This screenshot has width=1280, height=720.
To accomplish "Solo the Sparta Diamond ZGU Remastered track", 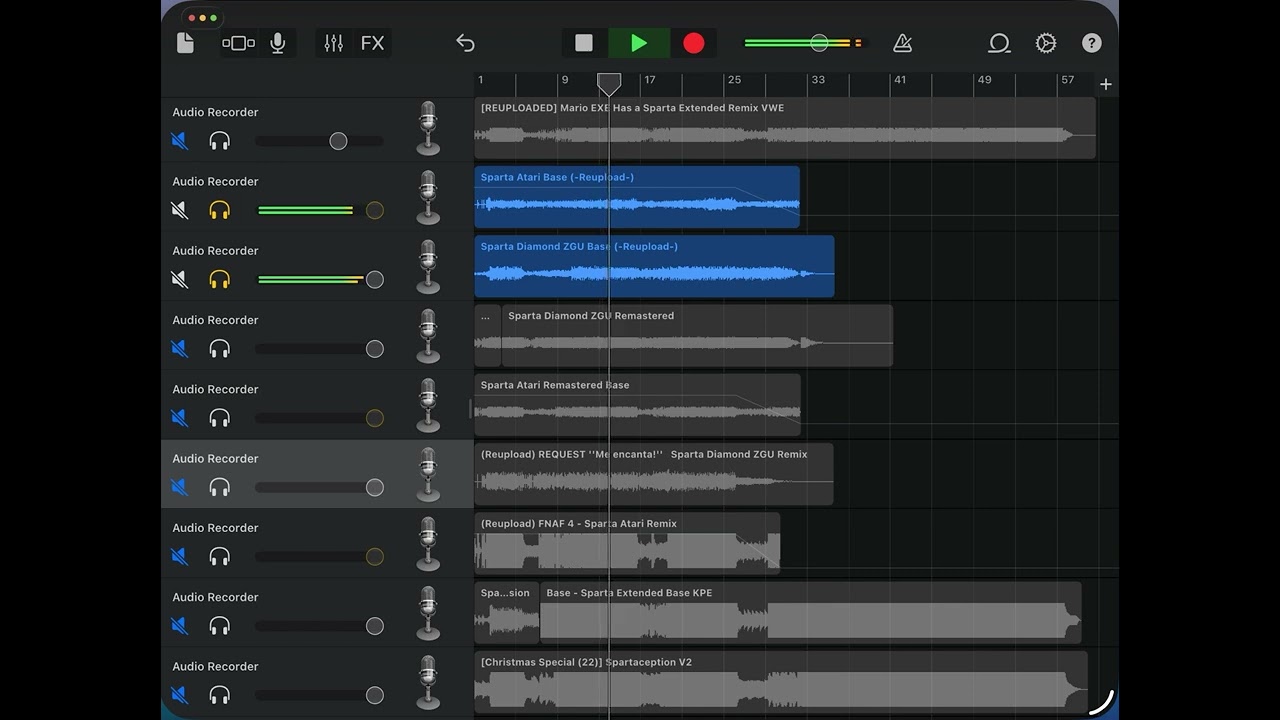I will click(x=220, y=349).
